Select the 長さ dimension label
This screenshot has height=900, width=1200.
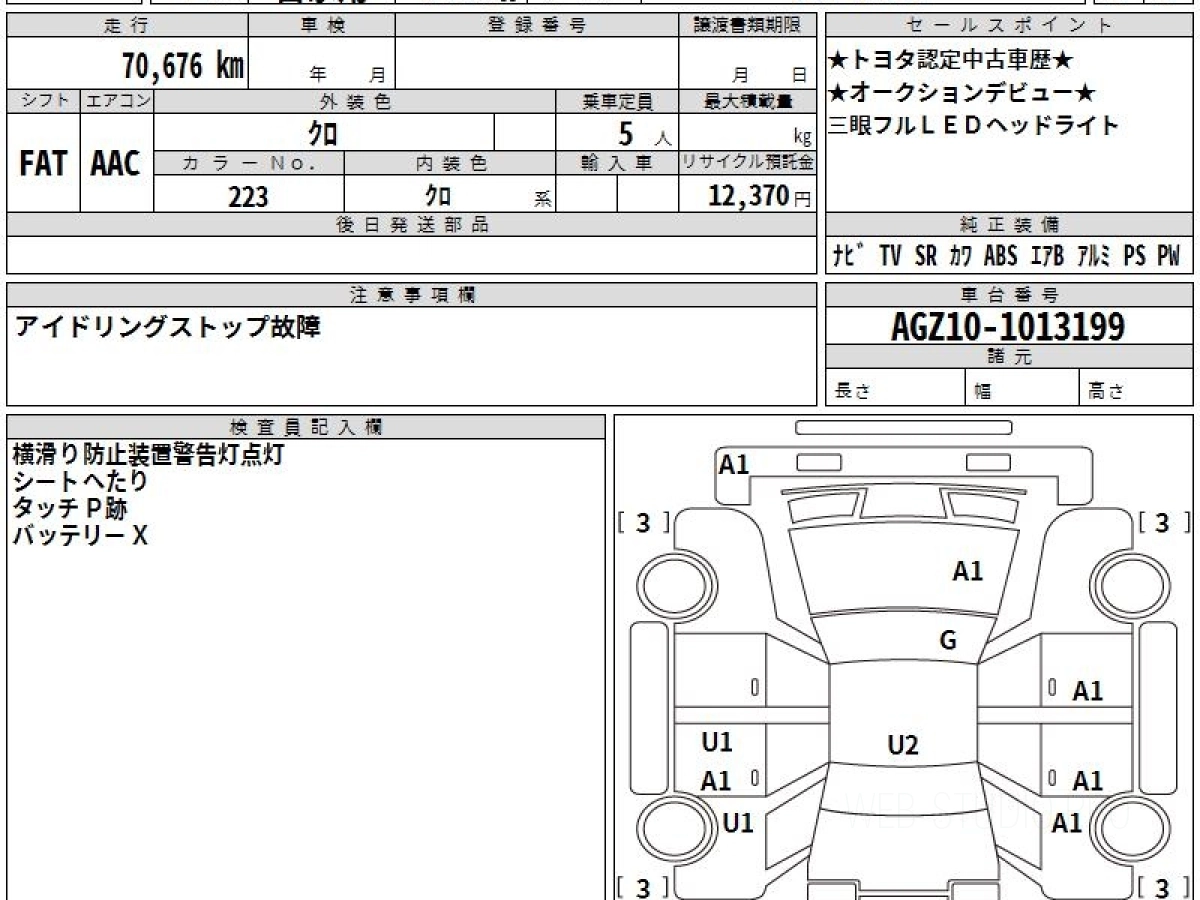(853, 391)
